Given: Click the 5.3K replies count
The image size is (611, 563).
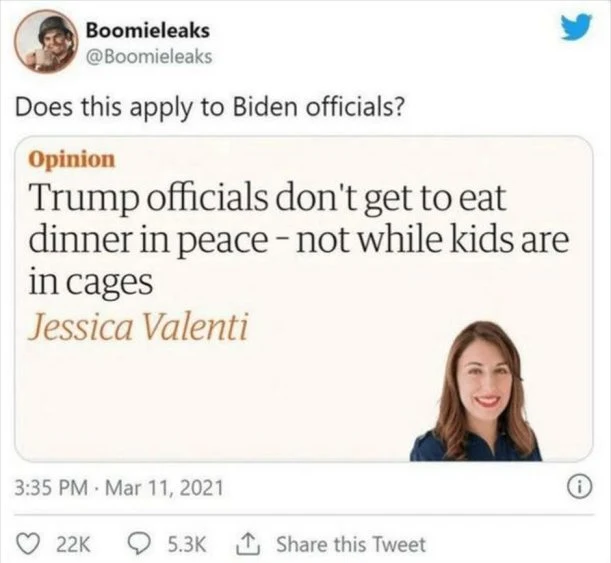Looking at the screenshot, I should pos(186,545).
